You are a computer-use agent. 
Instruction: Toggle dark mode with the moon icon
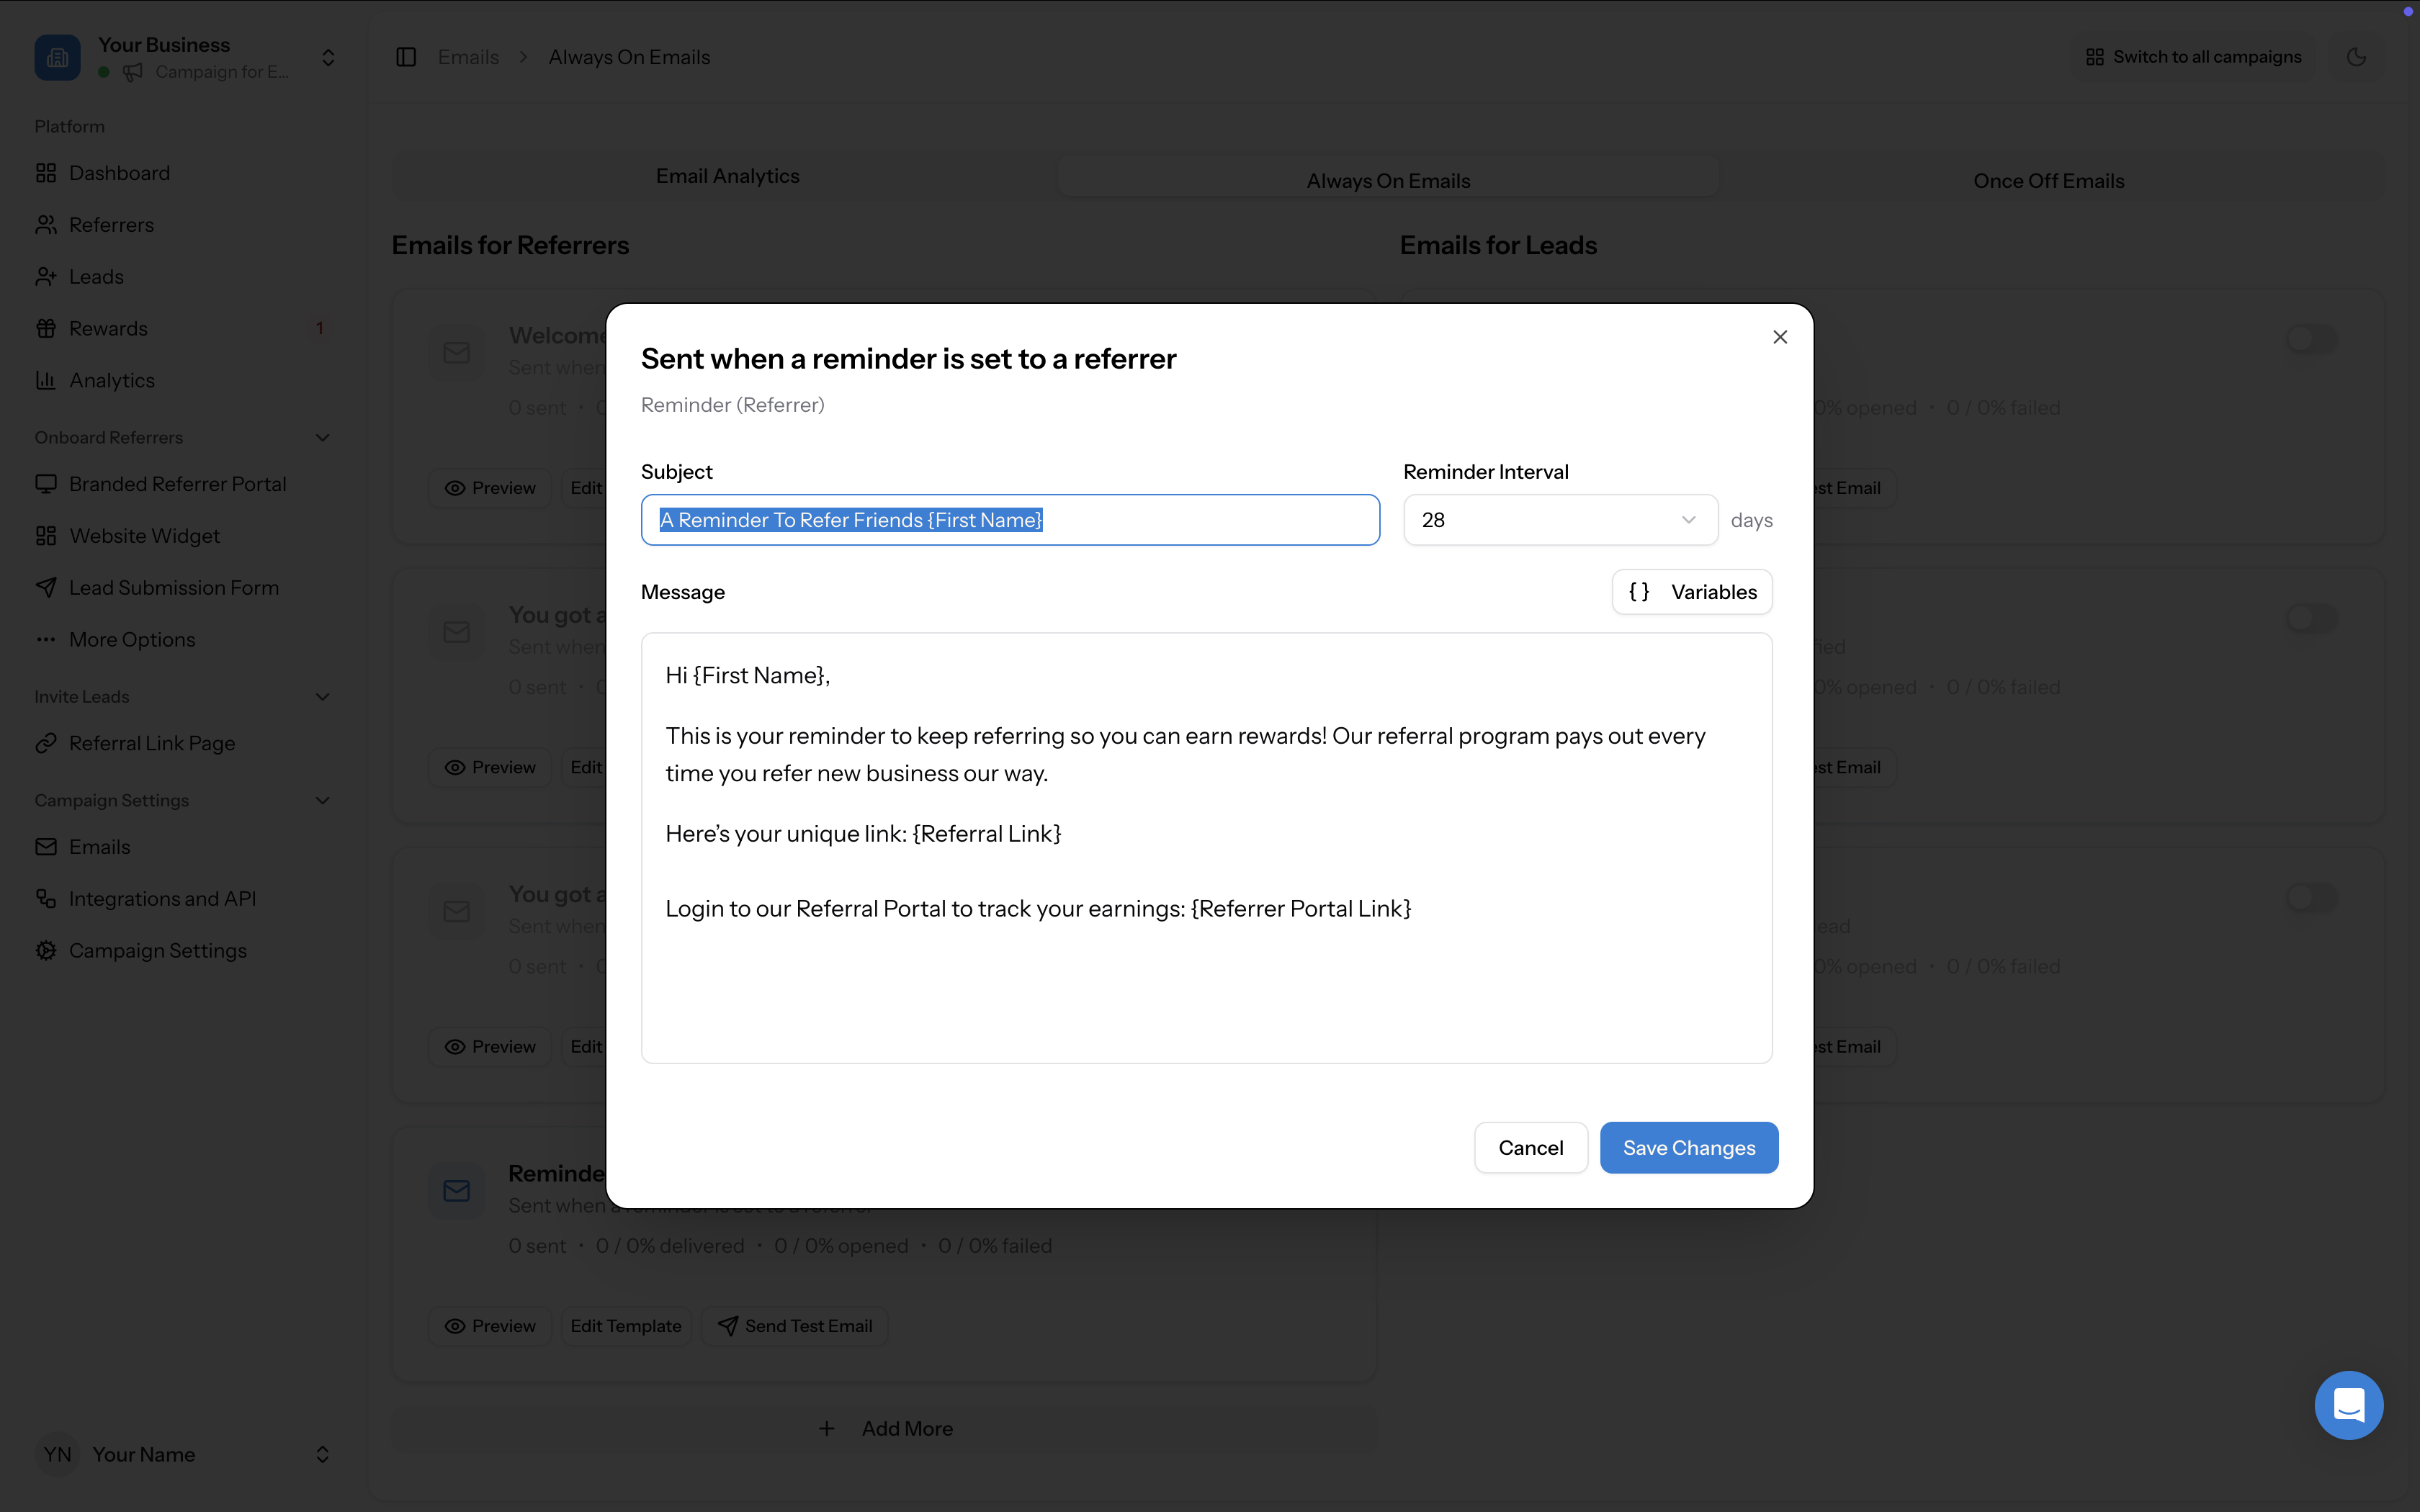tap(2356, 56)
